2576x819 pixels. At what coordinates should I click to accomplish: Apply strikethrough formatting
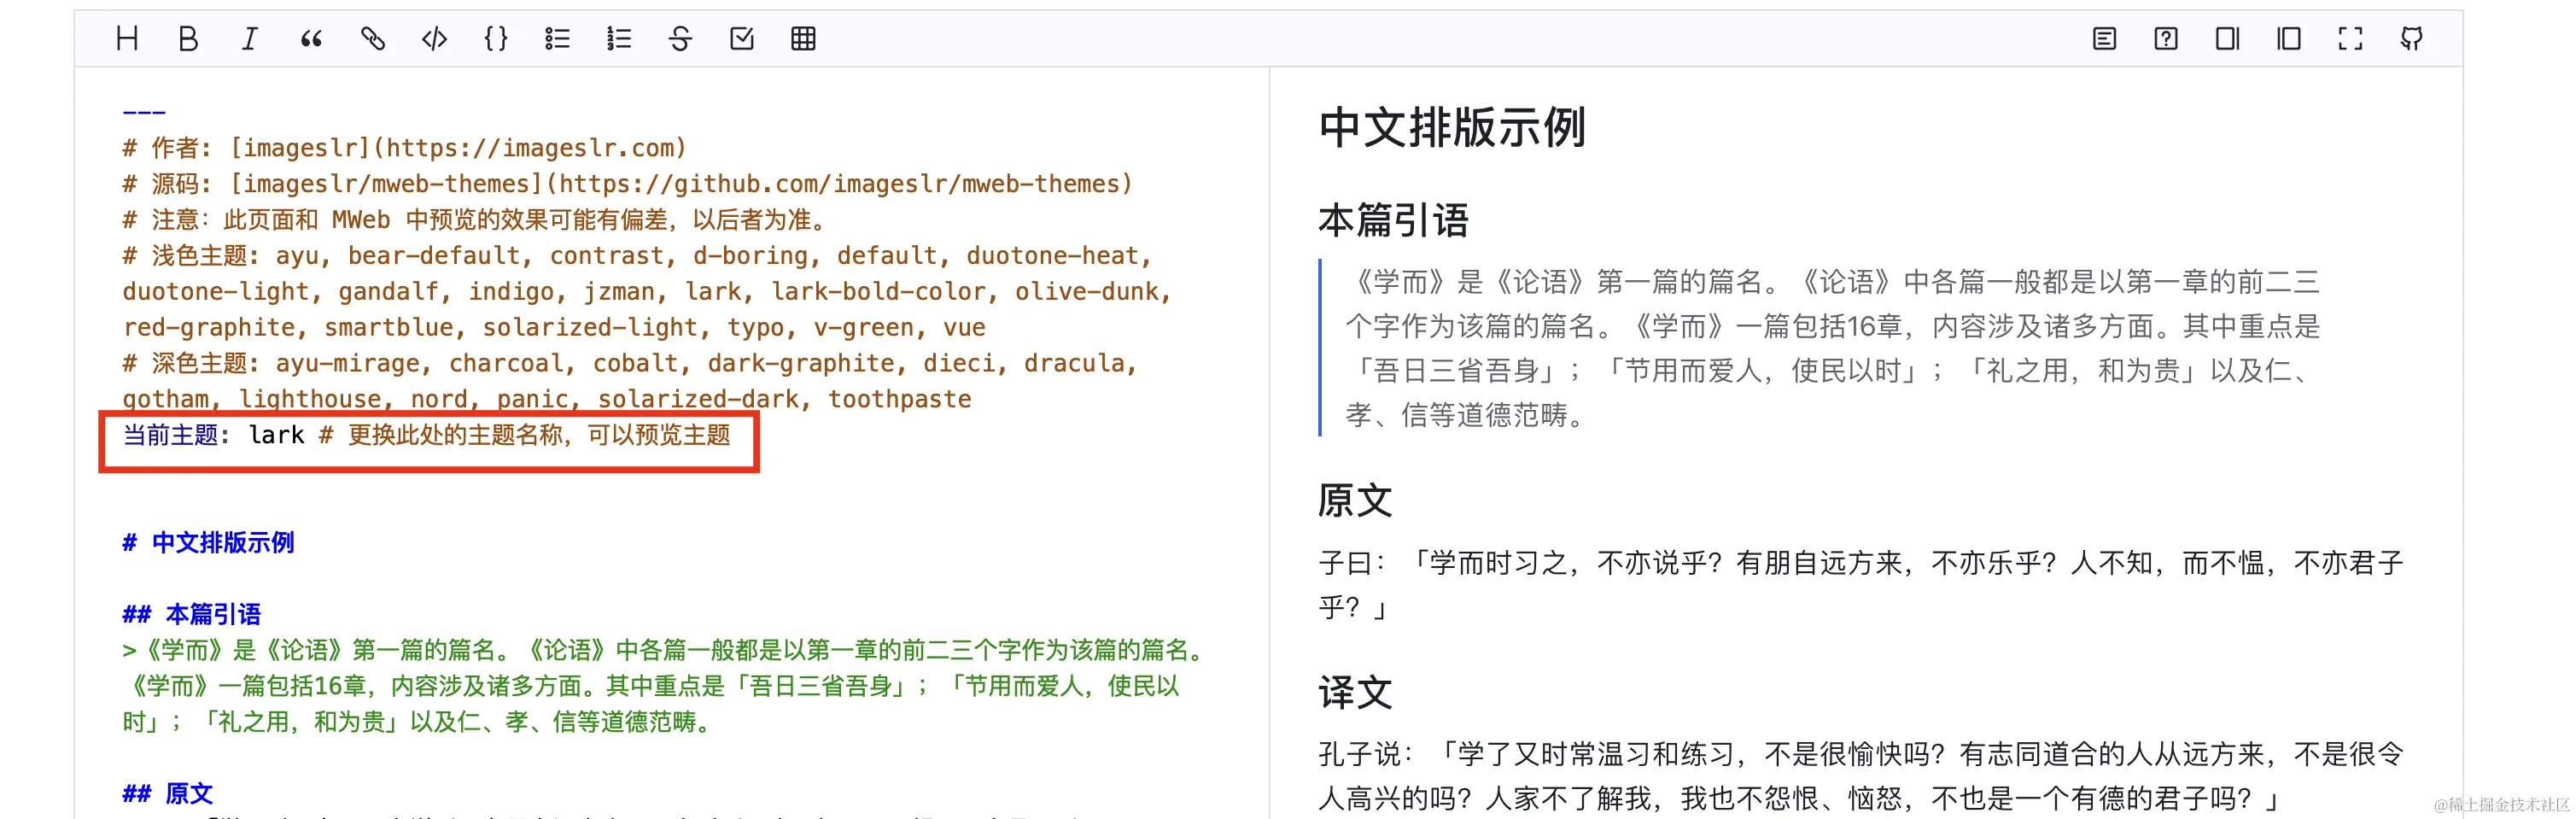680,39
